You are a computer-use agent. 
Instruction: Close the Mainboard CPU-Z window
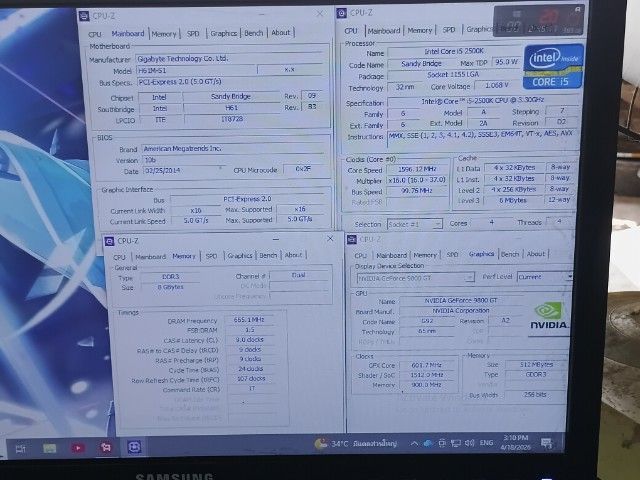320,13
